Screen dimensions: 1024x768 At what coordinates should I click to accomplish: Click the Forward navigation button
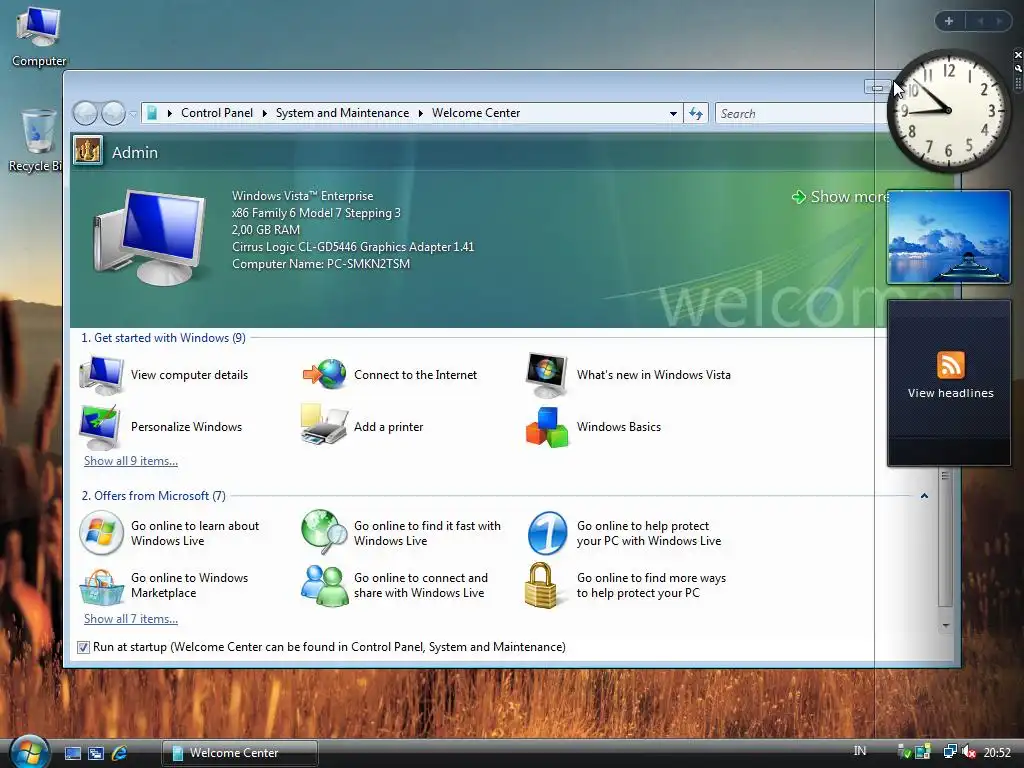coord(113,114)
